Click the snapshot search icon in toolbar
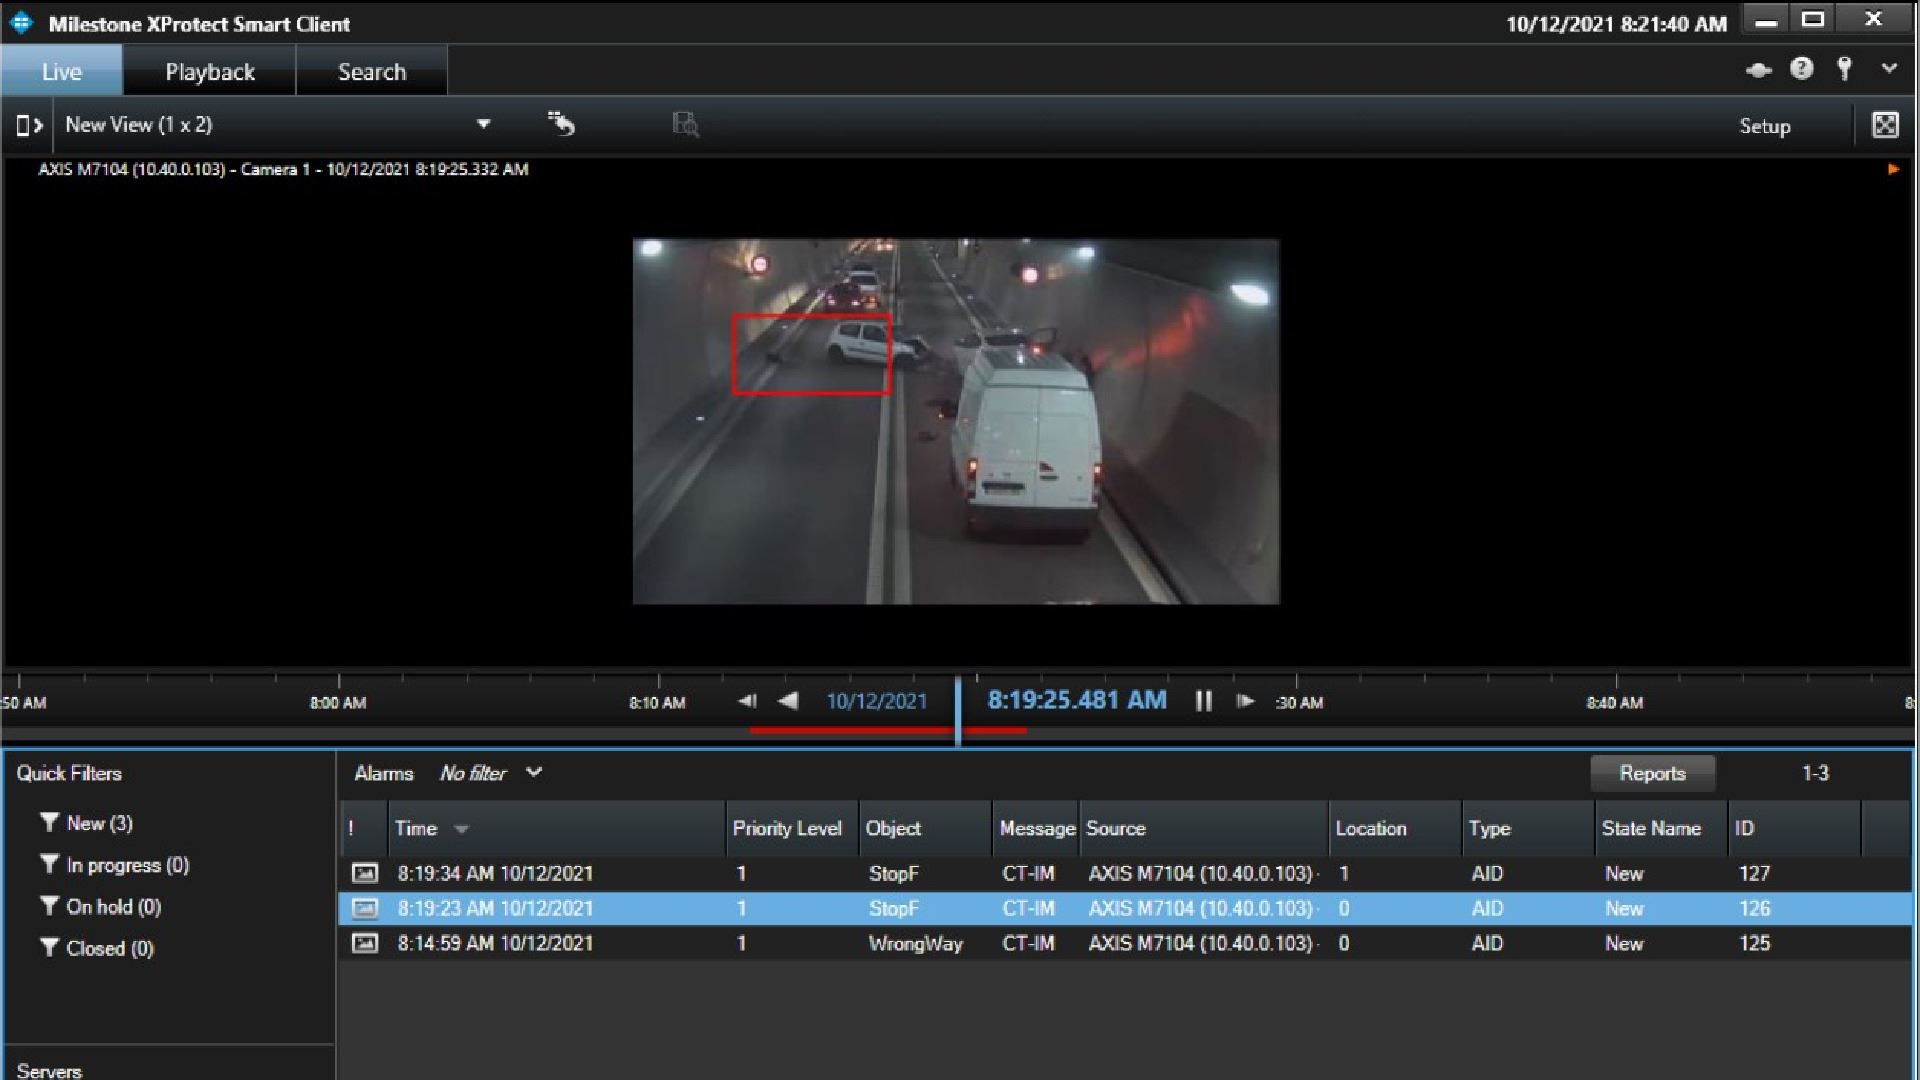 (685, 124)
